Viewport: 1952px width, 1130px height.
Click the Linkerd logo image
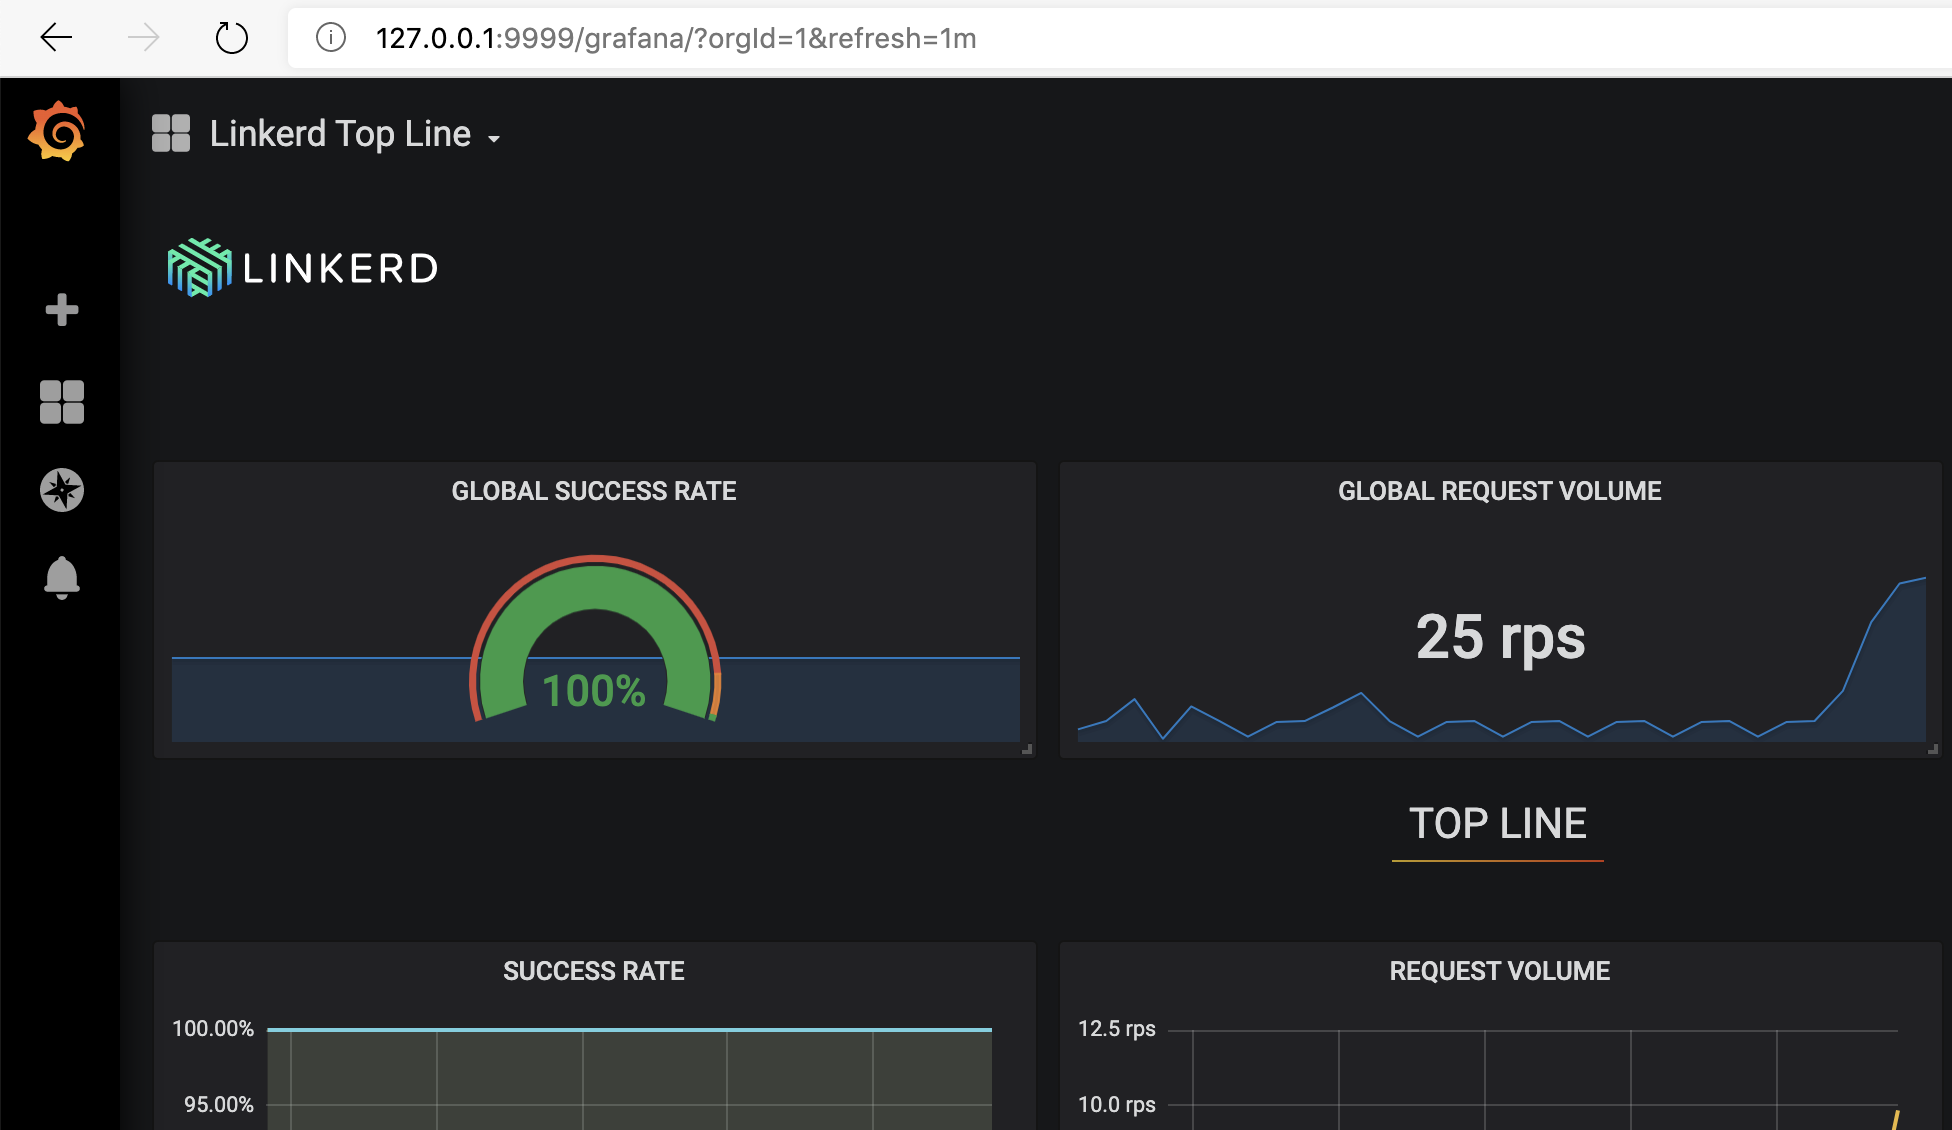point(302,268)
